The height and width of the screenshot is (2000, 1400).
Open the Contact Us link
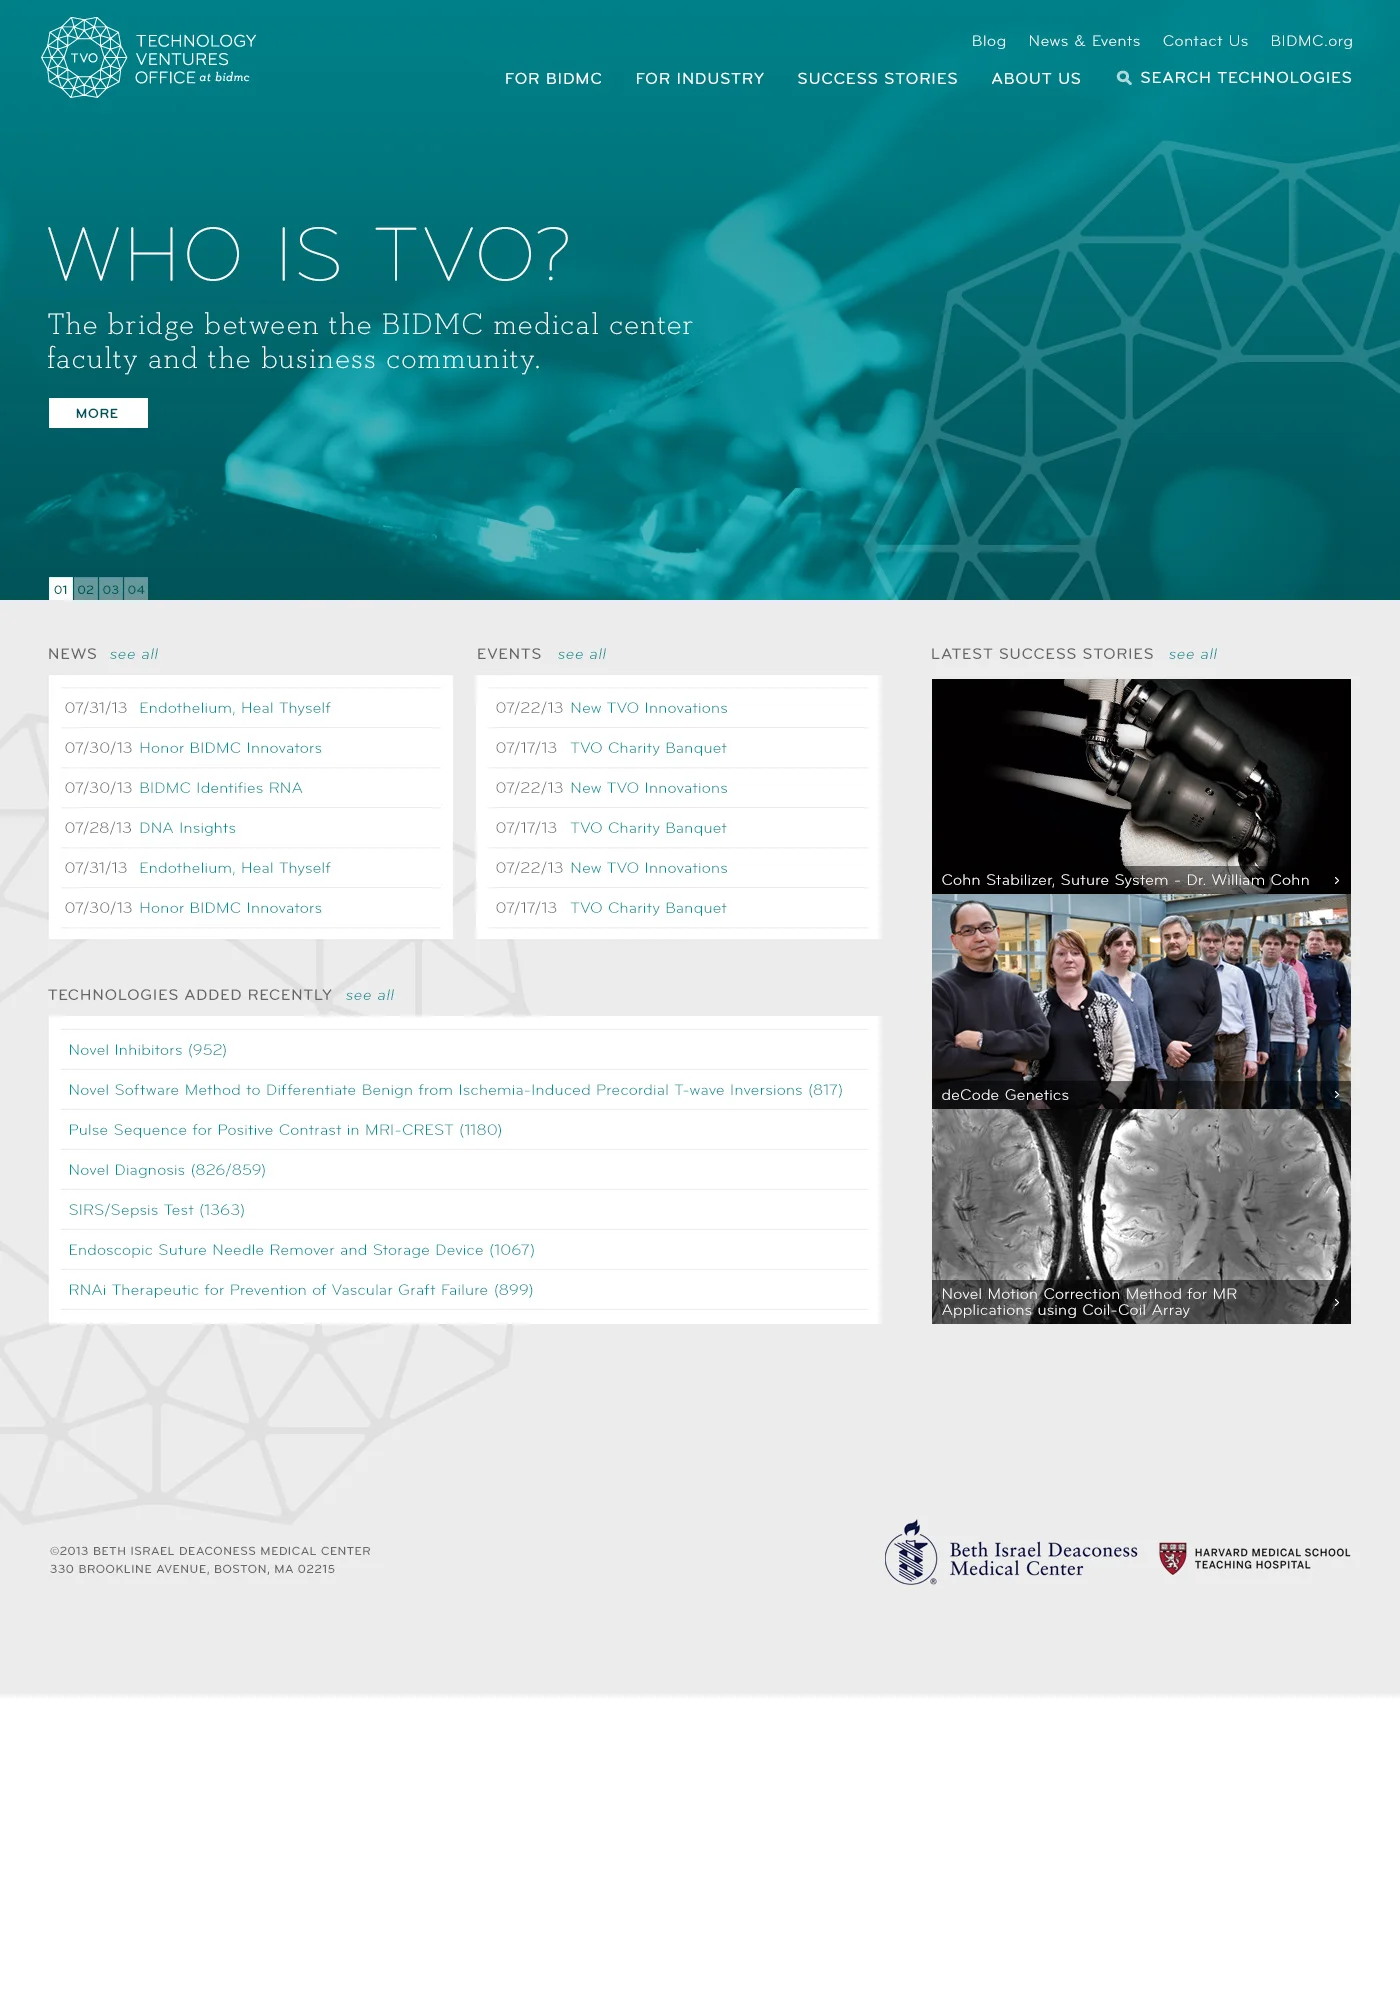pos(1205,41)
